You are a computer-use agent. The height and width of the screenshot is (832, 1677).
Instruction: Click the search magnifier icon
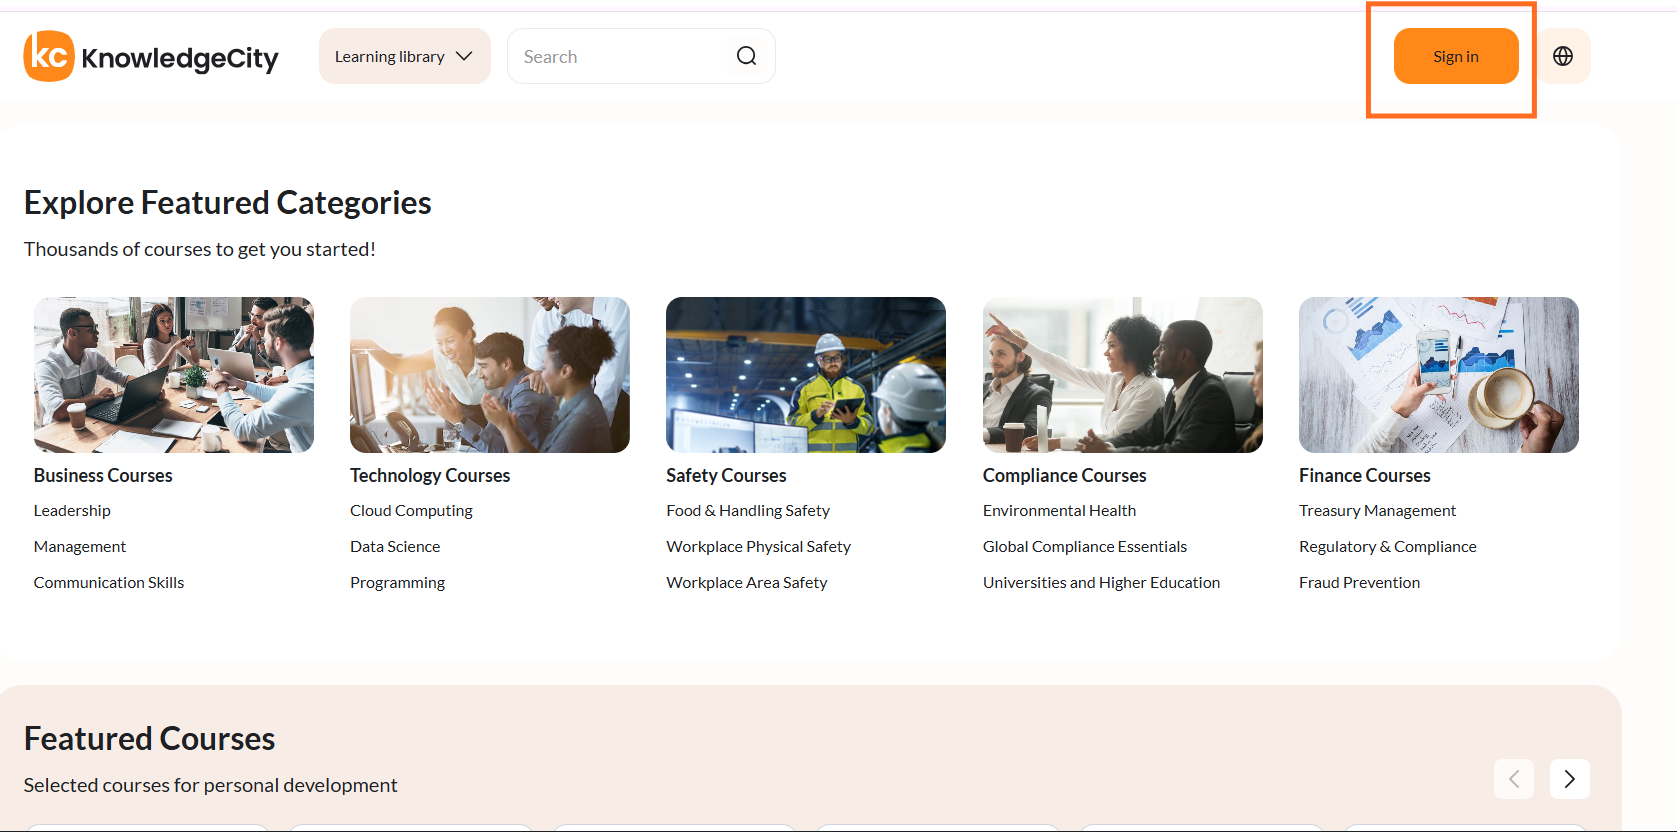(746, 56)
